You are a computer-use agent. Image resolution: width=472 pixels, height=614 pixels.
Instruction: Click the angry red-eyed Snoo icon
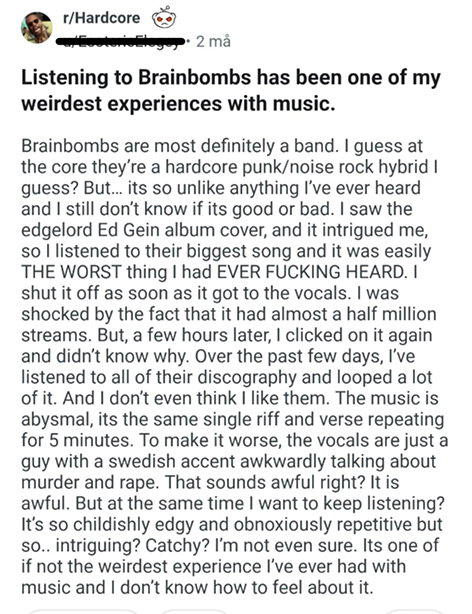164,18
